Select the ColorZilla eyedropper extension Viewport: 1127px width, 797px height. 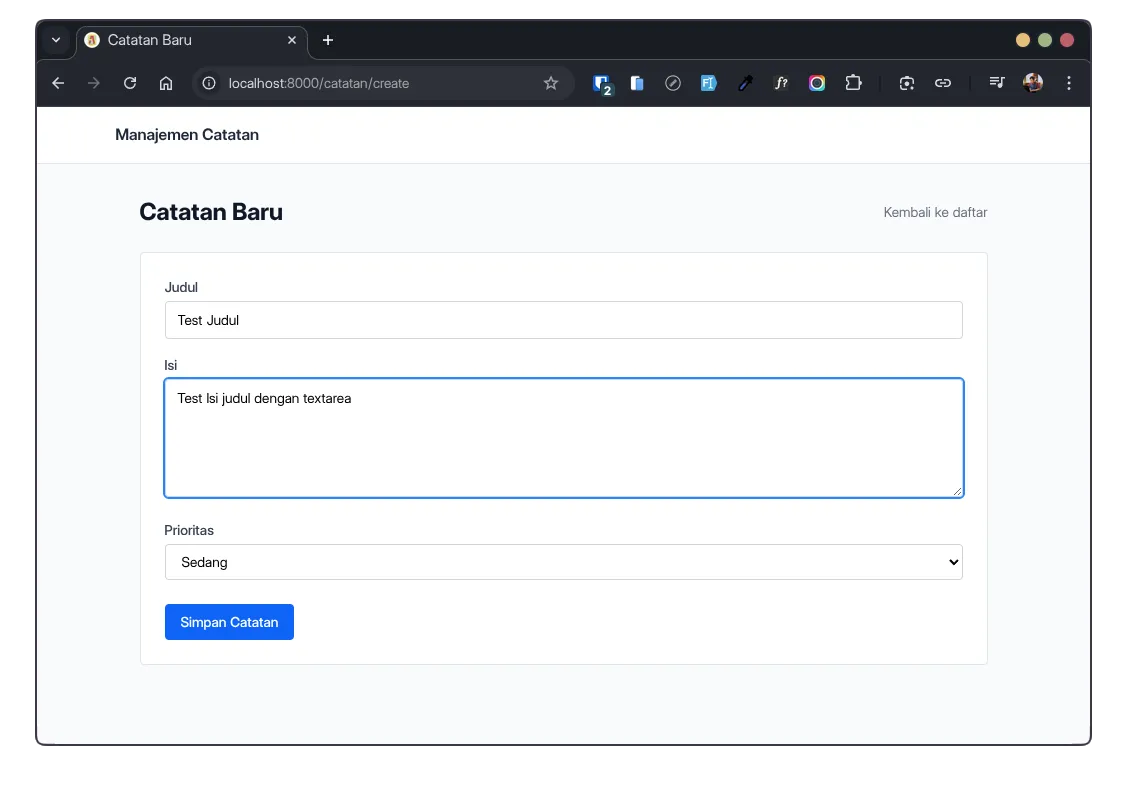pos(745,83)
